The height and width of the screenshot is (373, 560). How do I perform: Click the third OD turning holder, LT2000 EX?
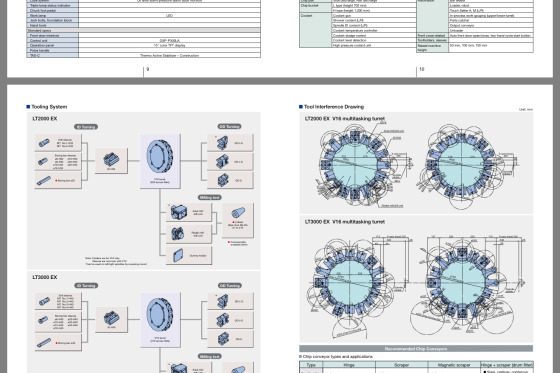tap(223, 180)
